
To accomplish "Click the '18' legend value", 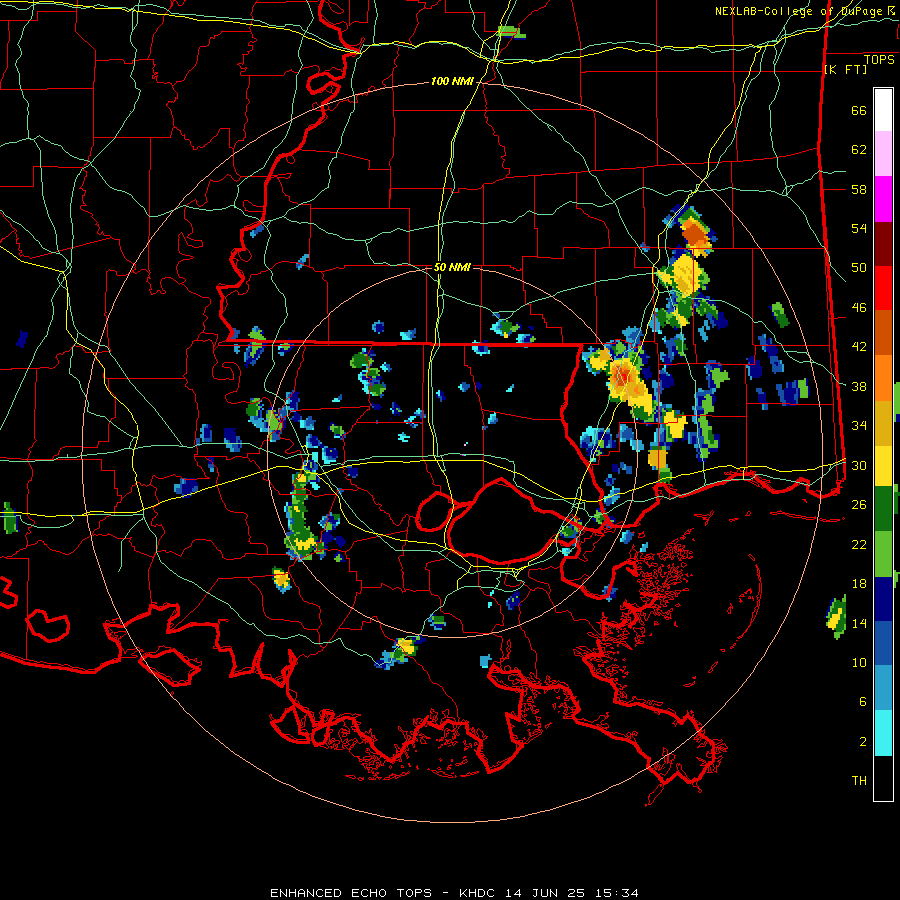I will click(859, 584).
